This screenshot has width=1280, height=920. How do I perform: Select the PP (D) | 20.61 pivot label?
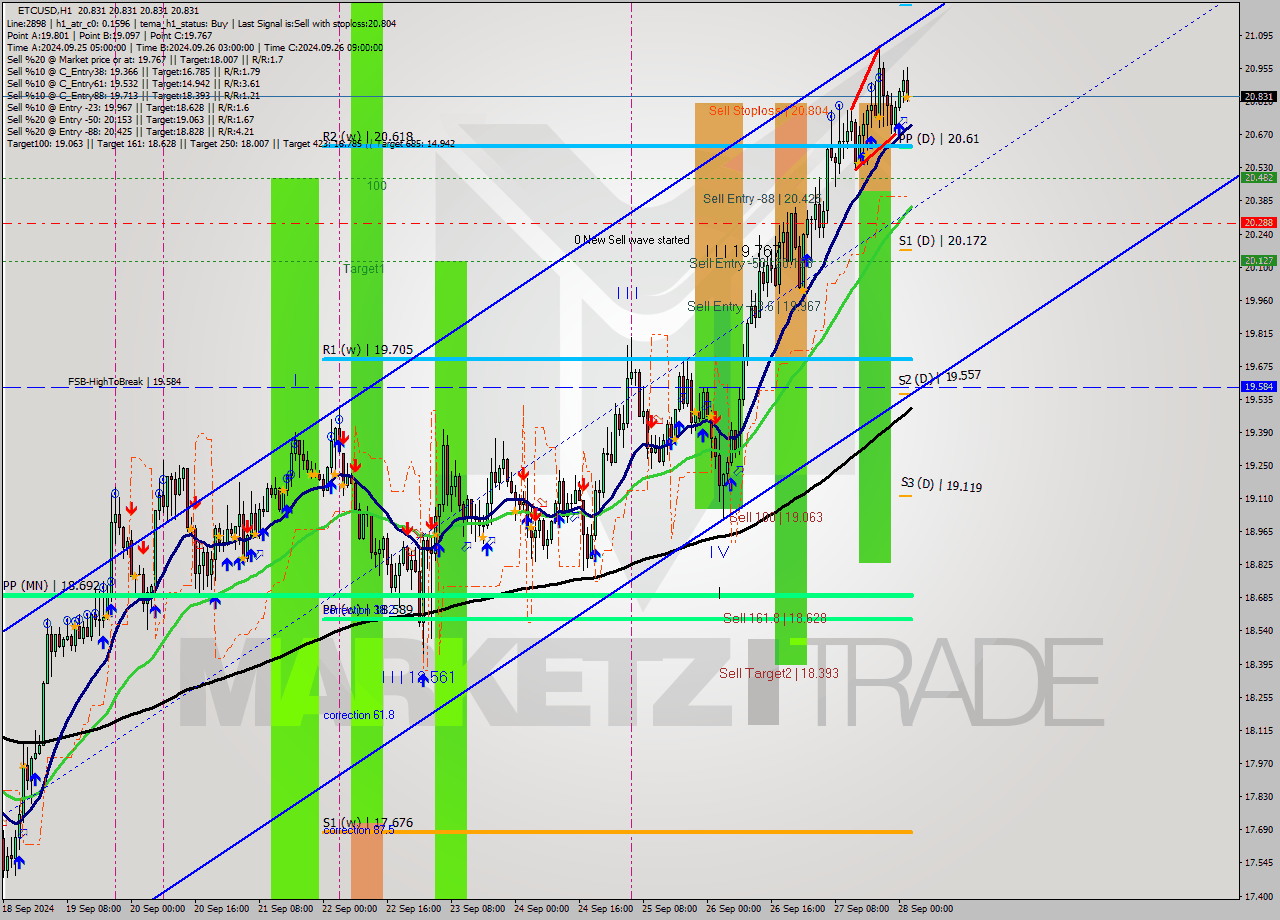(937, 139)
